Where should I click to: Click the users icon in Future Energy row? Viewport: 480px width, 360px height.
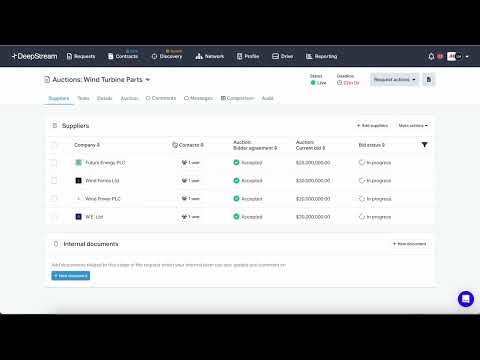184,163
